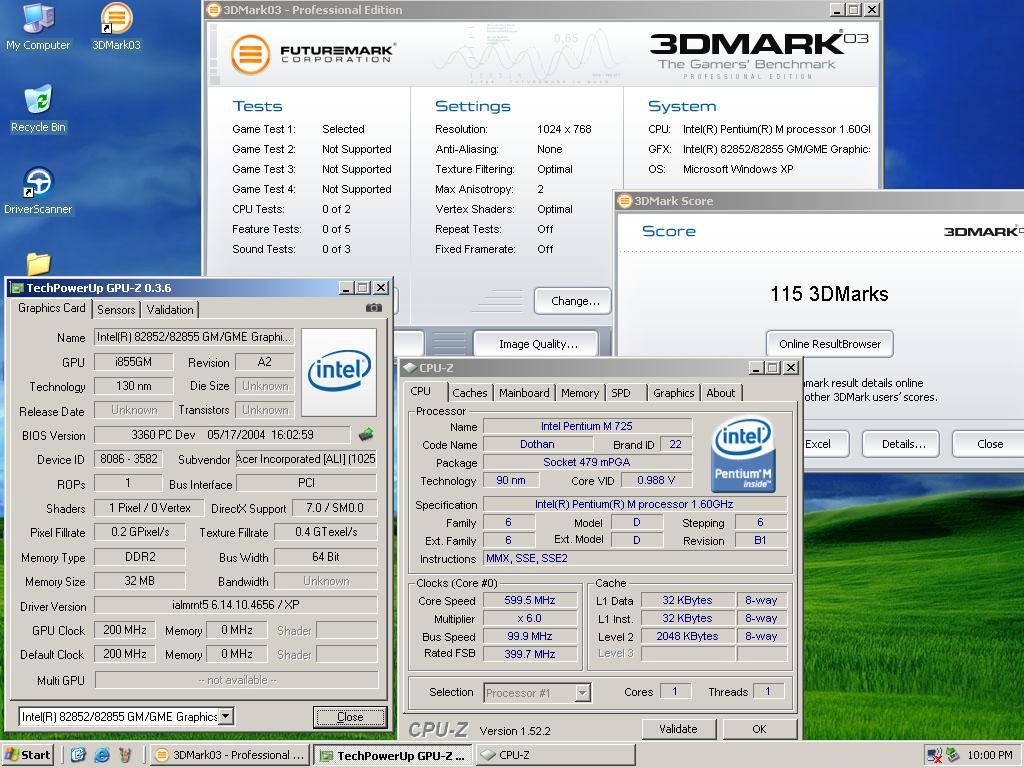Image resolution: width=1024 pixels, height=768 pixels.
Task: Click the BIOS Version field in GPU-Z
Action: click(222, 435)
